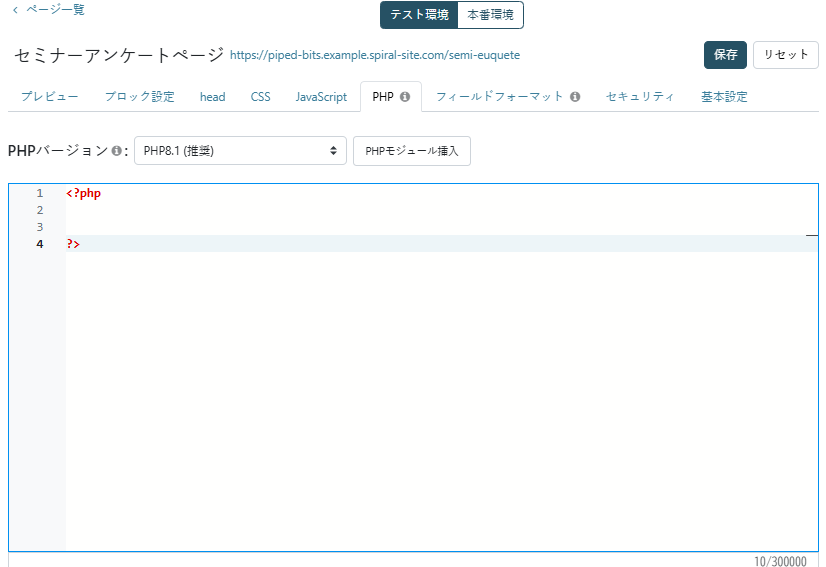826x567 pixels.
Task: Click the info icon next to PHPバージョン
Action: click(117, 151)
